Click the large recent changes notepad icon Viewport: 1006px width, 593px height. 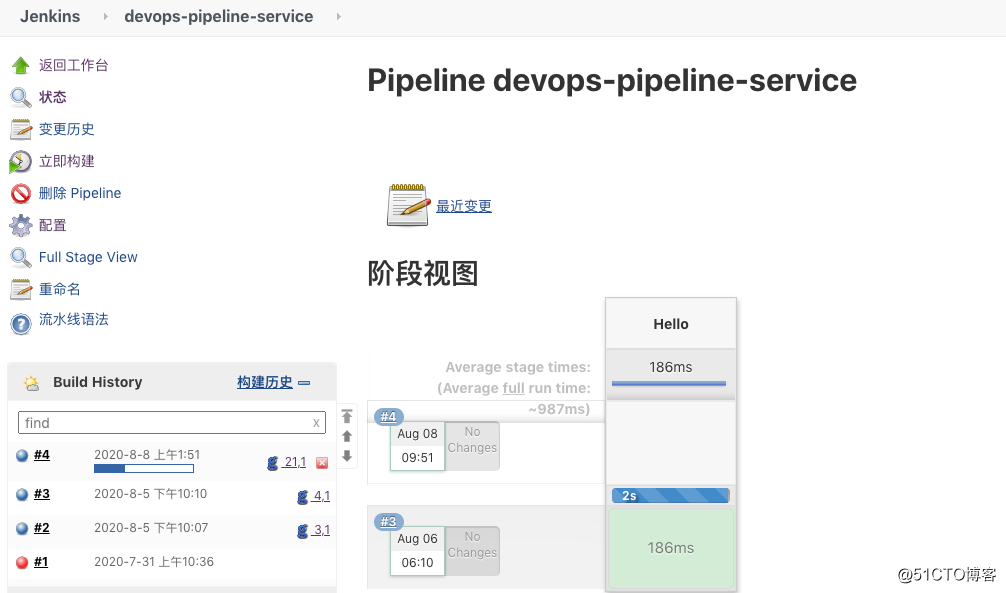point(408,205)
